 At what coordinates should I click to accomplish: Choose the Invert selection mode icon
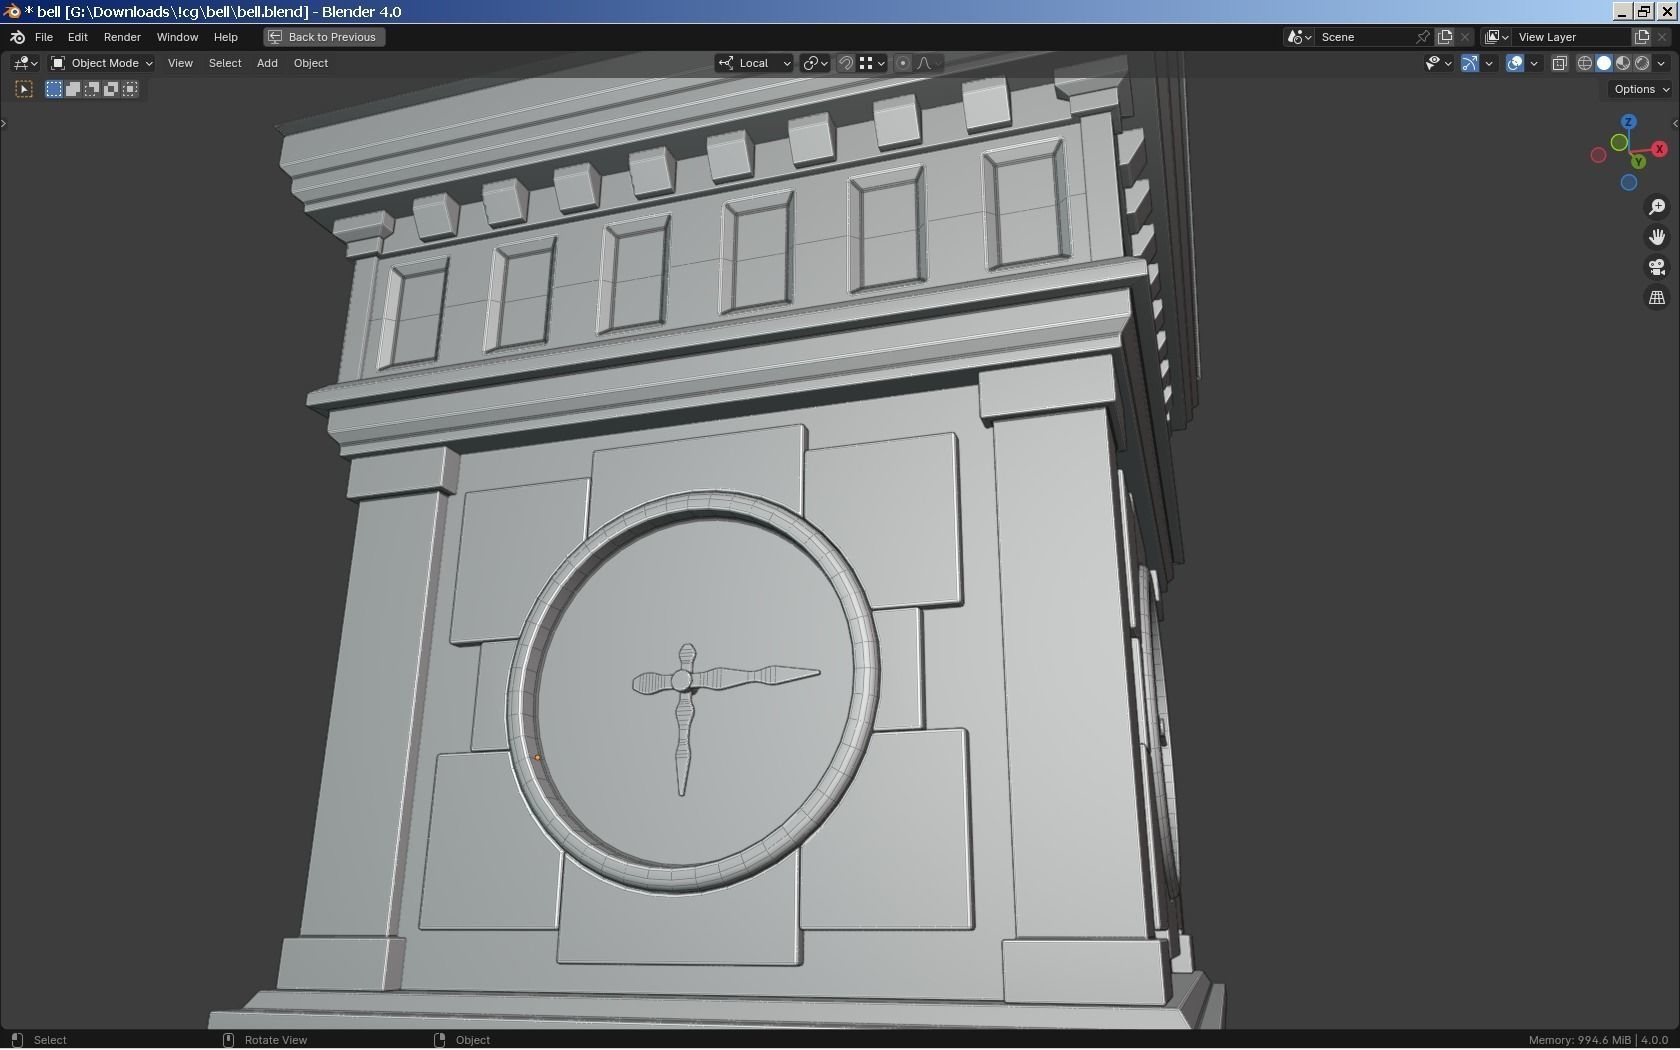tap(111, 89)
